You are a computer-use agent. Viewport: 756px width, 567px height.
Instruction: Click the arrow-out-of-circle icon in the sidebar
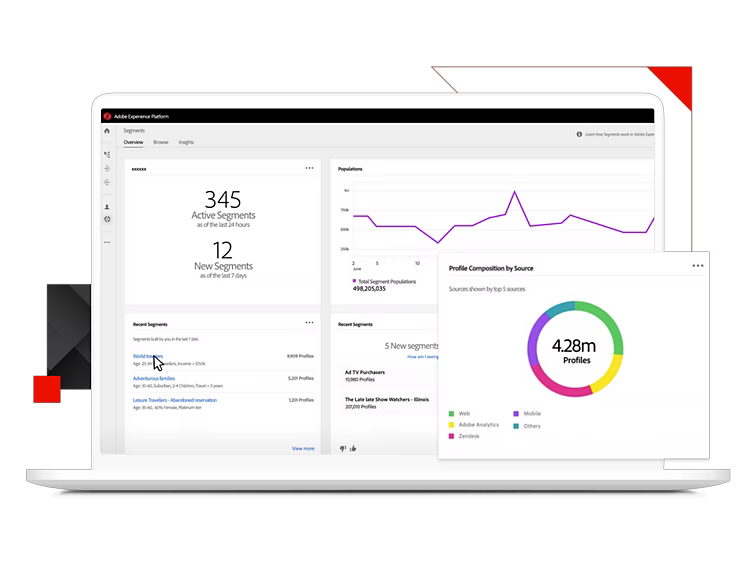[x=107, y=182]
